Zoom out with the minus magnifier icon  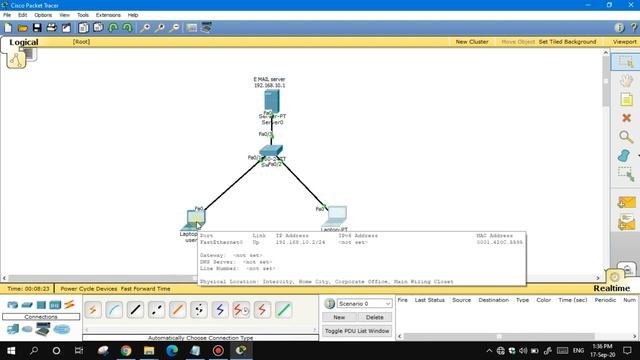click(174, 28)
